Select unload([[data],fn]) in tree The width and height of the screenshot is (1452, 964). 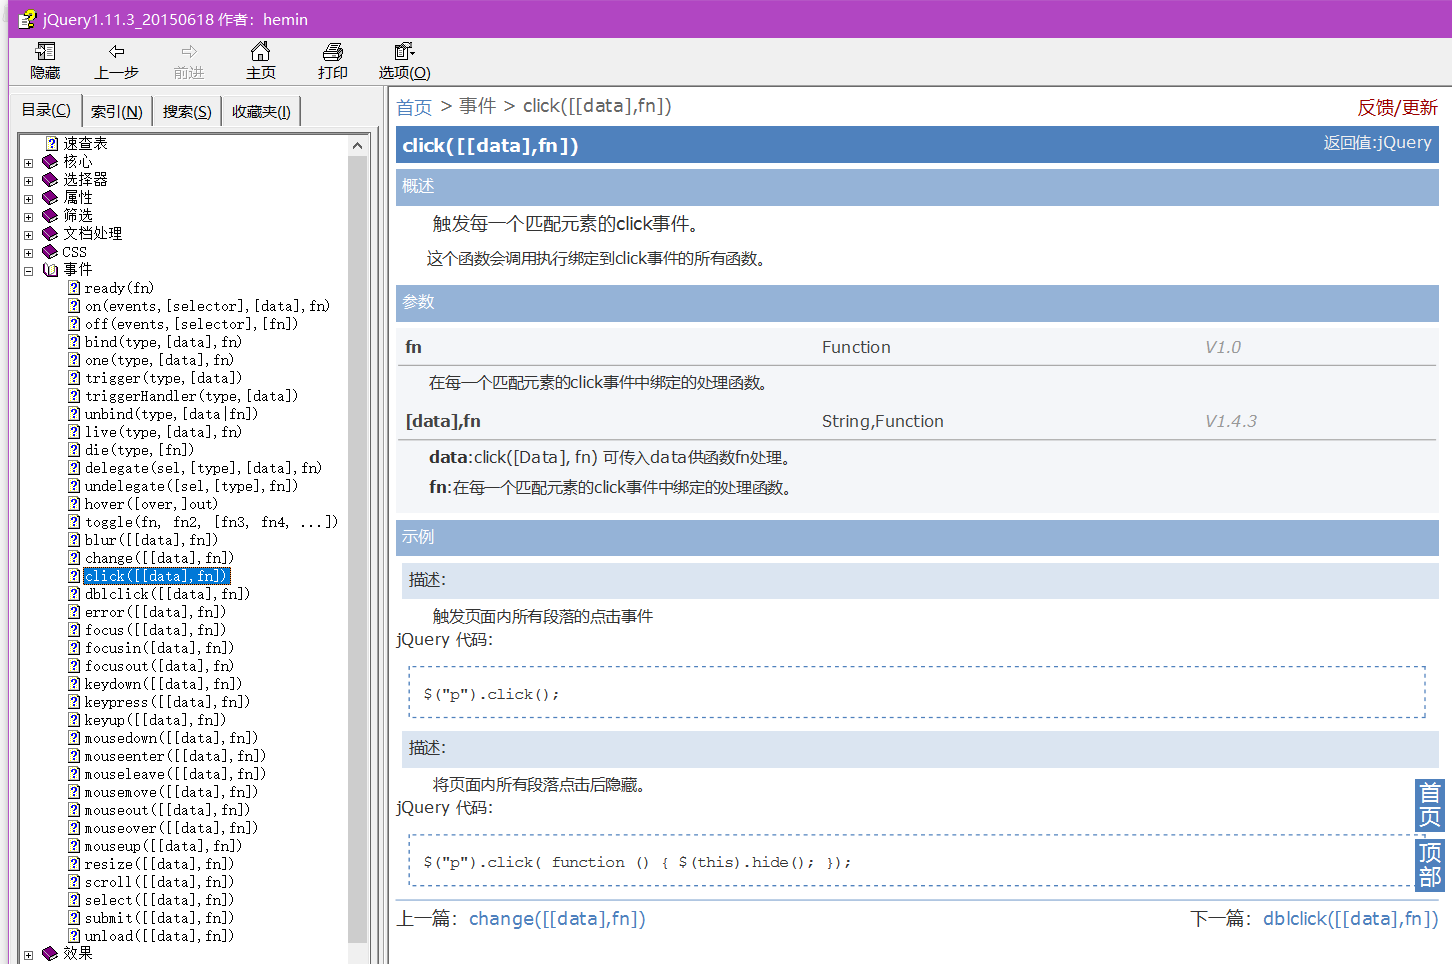(x=159, y=936)
